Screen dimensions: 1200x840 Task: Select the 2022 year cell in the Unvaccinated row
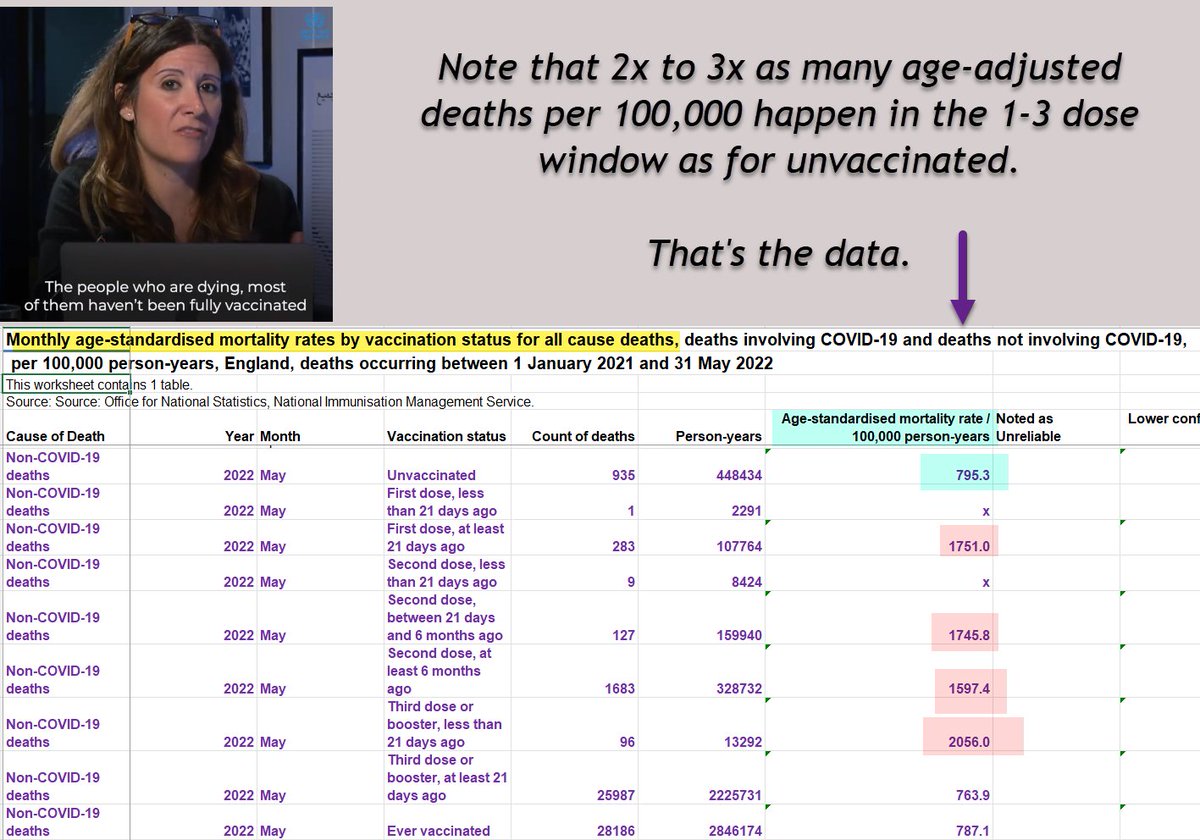tap(239, 475)
